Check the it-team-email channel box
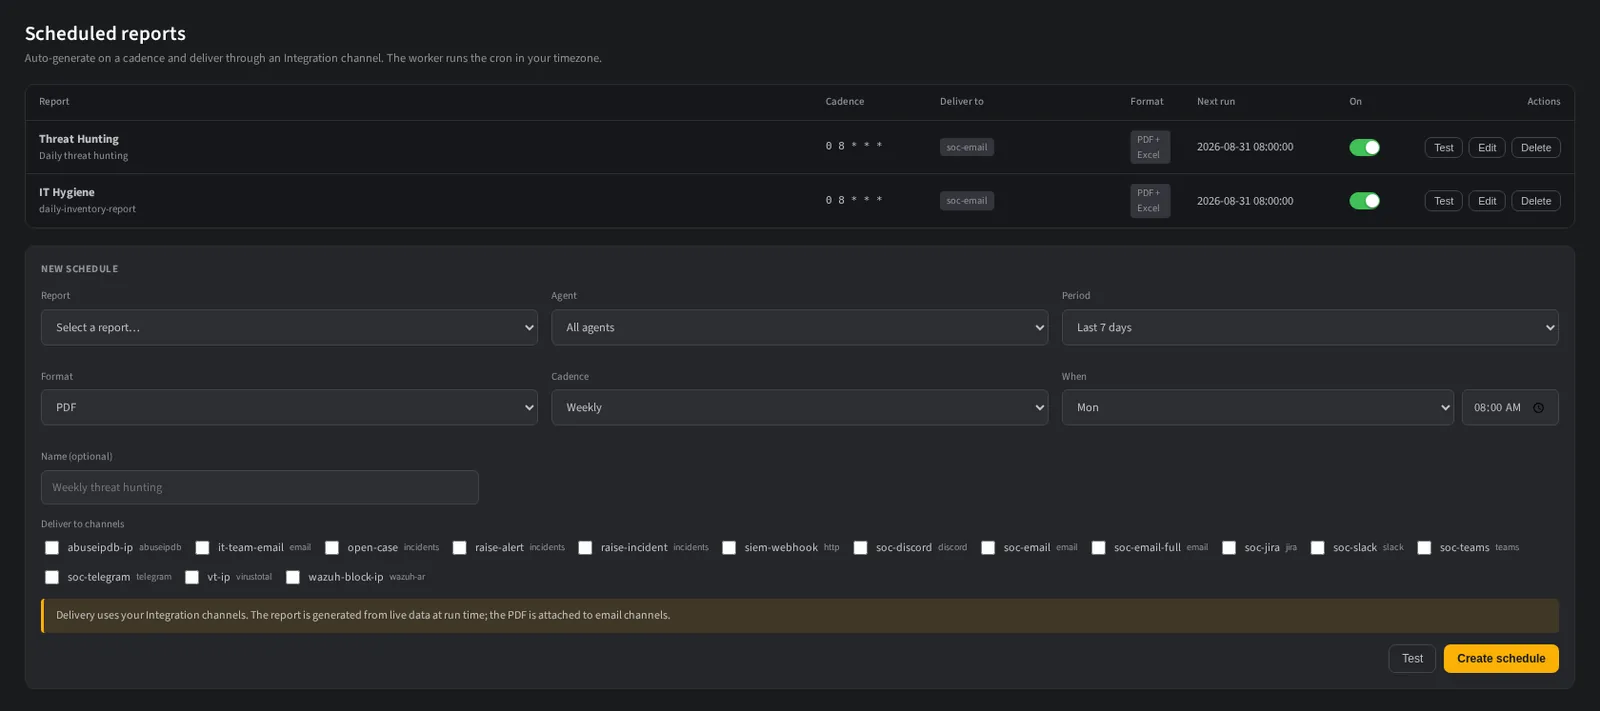The height and width of the screenshot is (711, 1600). (x=202, y=548)
